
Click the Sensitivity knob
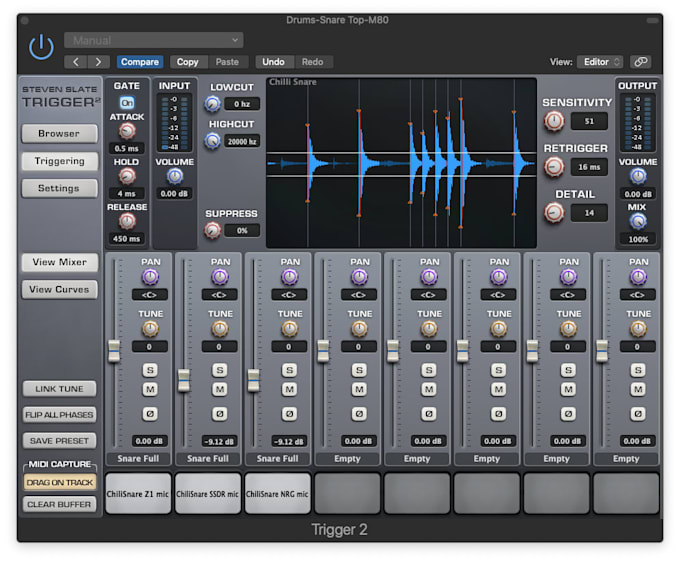tap(554, 121)
